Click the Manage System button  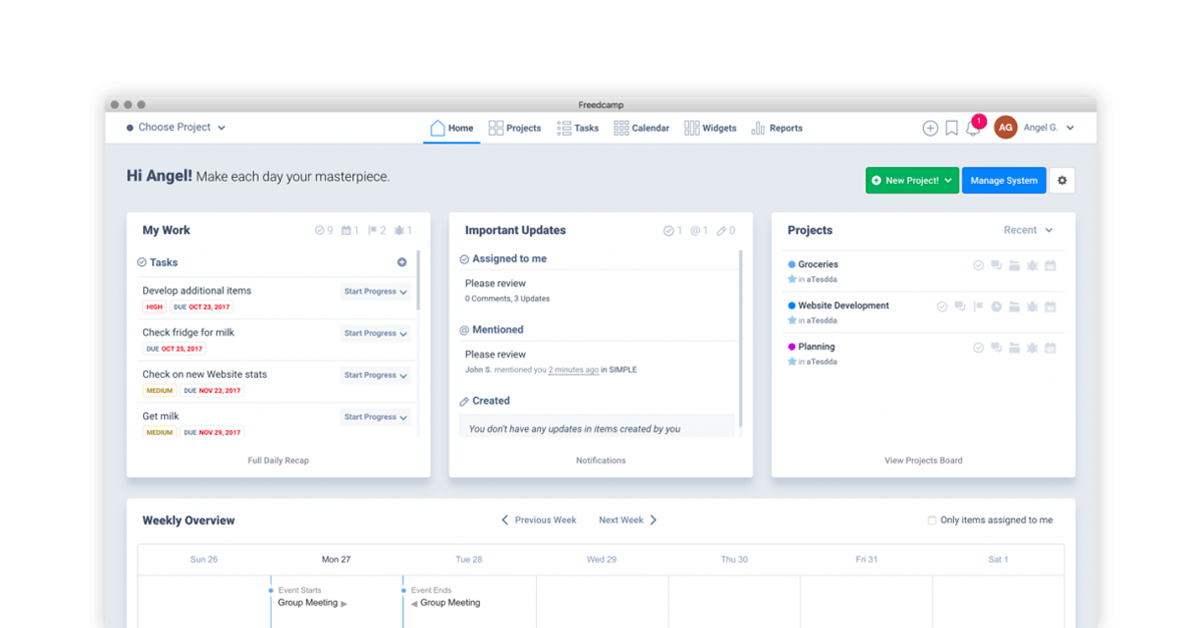coord(1004,181)
